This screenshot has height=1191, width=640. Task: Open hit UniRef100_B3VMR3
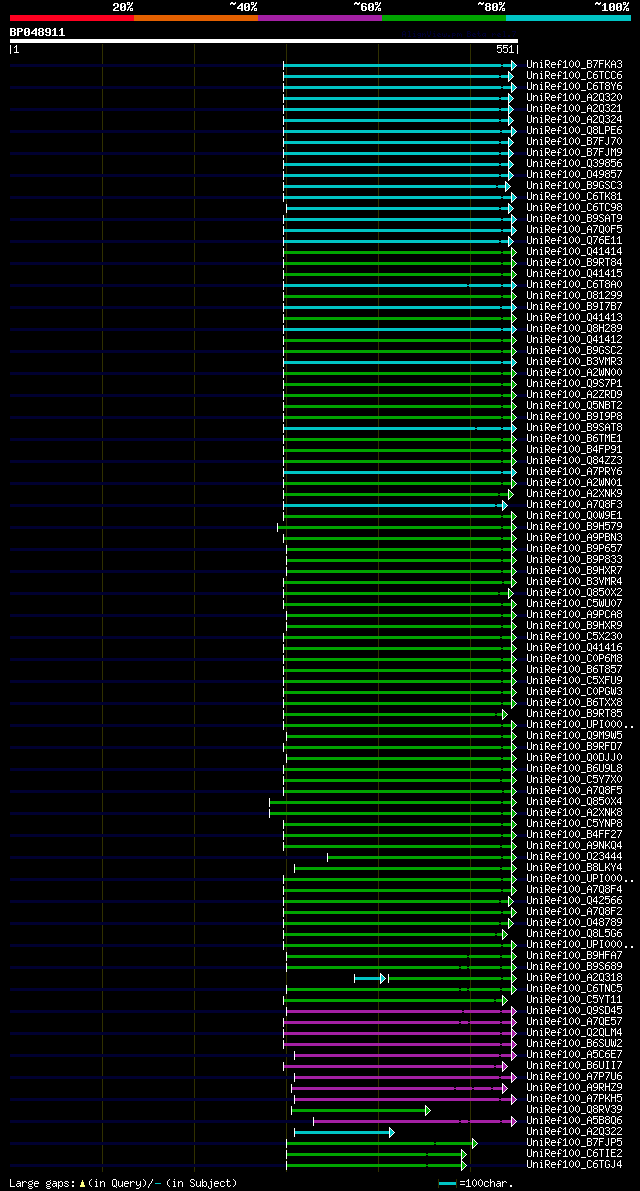click(x=574, y=362)
